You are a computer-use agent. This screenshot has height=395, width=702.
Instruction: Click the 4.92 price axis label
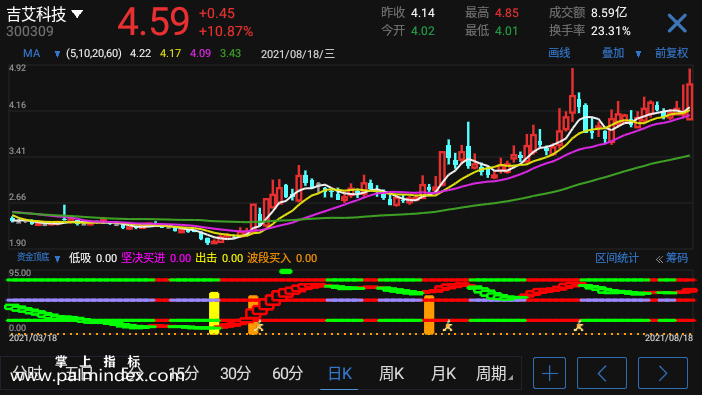pos(17,68)
